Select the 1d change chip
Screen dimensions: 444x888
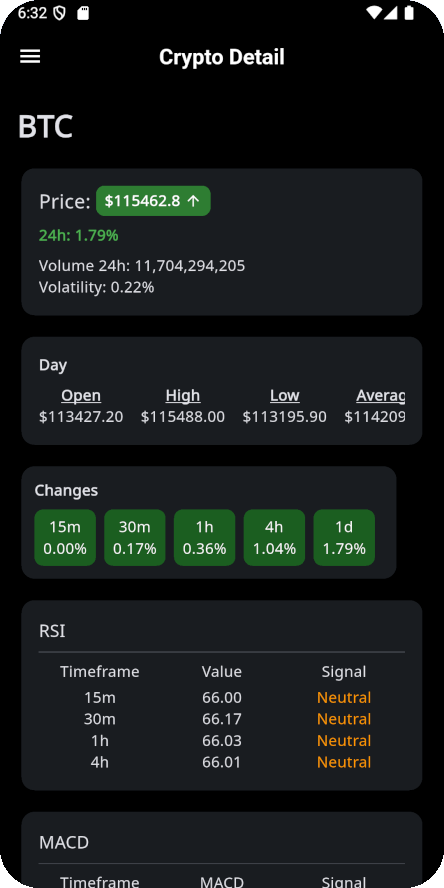click(x=344, y=537)
